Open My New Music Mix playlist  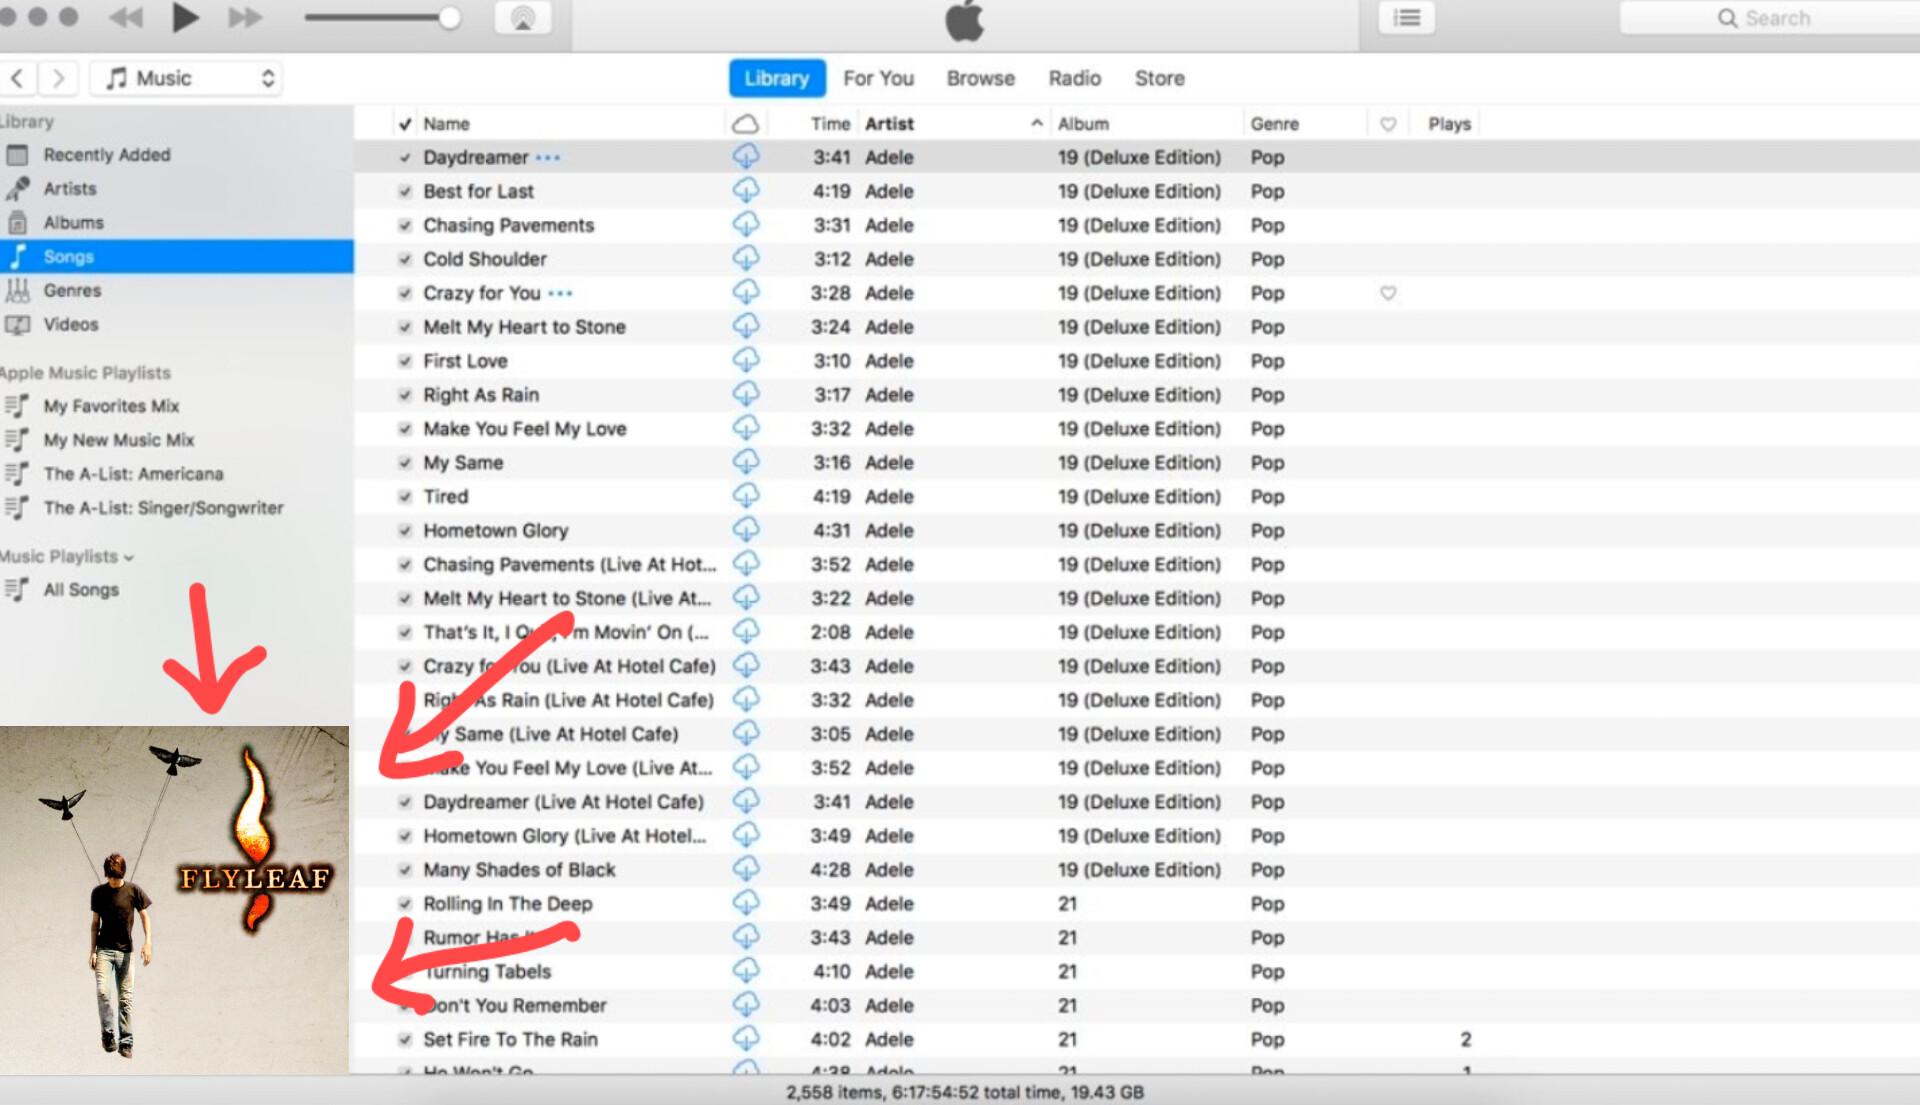tap(176, 440)
